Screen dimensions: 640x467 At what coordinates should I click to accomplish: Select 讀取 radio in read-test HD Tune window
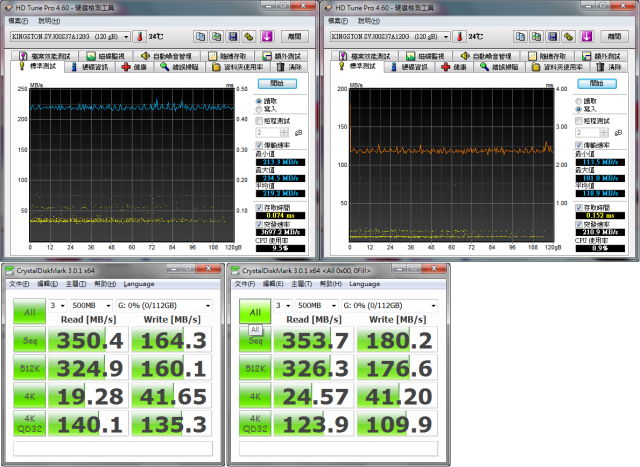point(259,101)
